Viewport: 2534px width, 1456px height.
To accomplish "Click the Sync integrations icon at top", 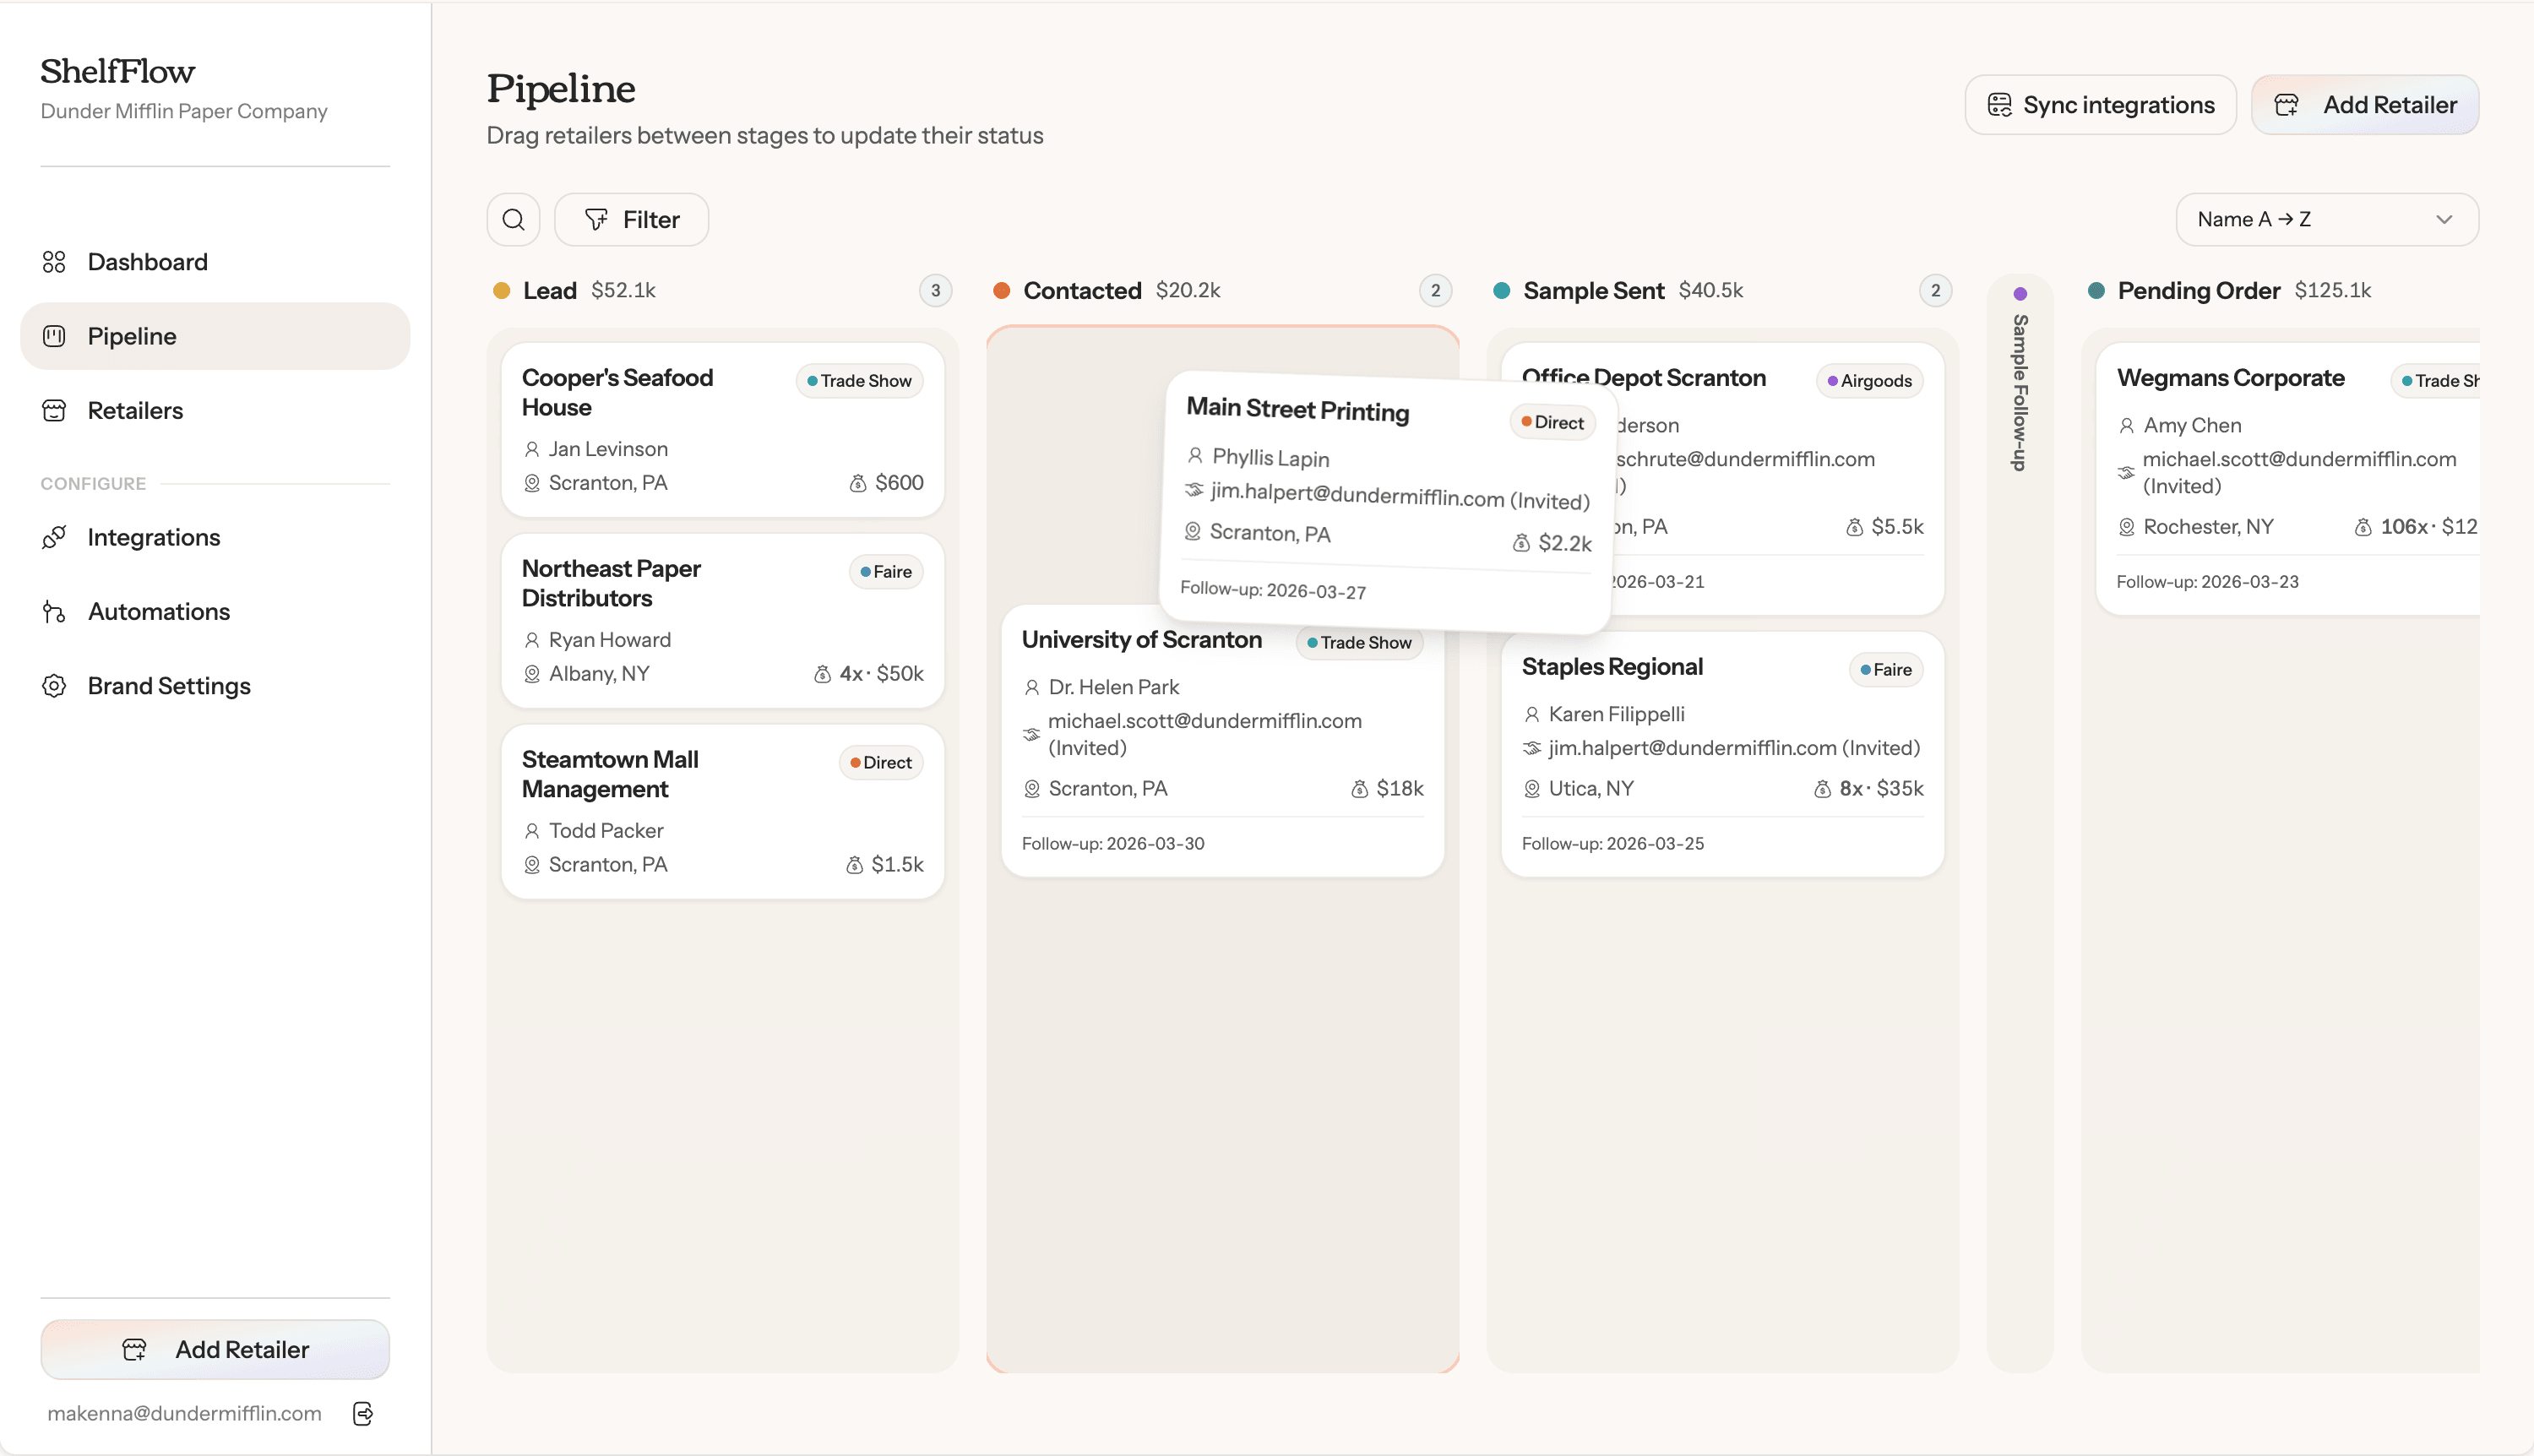I will point(1999,105).
